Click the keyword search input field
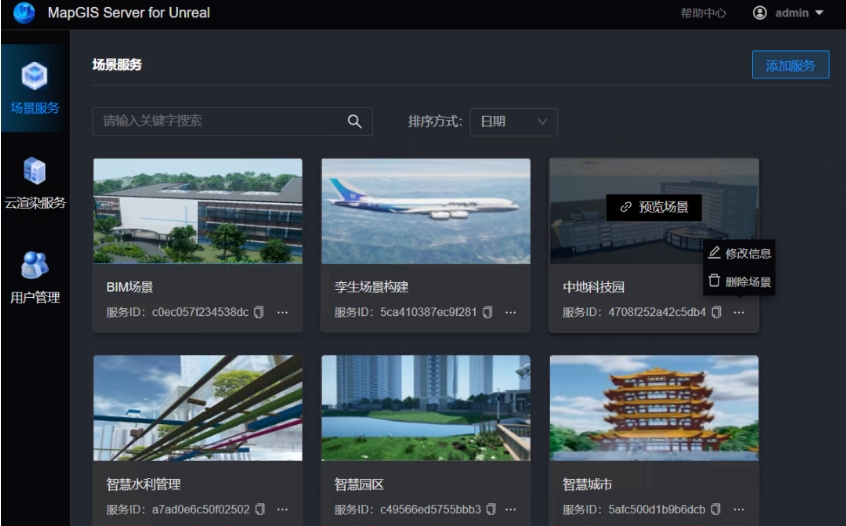846x526 pixels. coord(220,121)
